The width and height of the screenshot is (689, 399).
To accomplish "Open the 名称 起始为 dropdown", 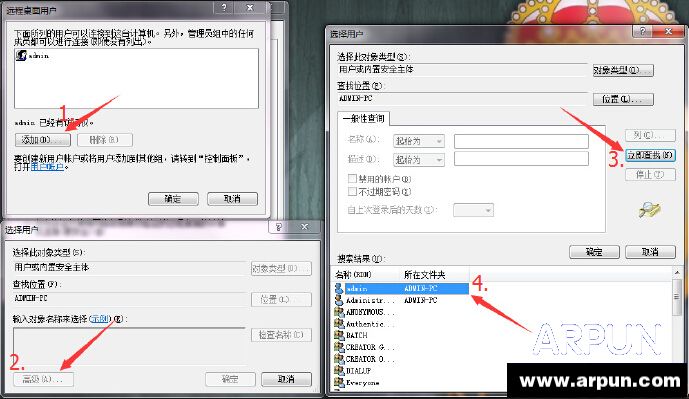I will (418, 141).
